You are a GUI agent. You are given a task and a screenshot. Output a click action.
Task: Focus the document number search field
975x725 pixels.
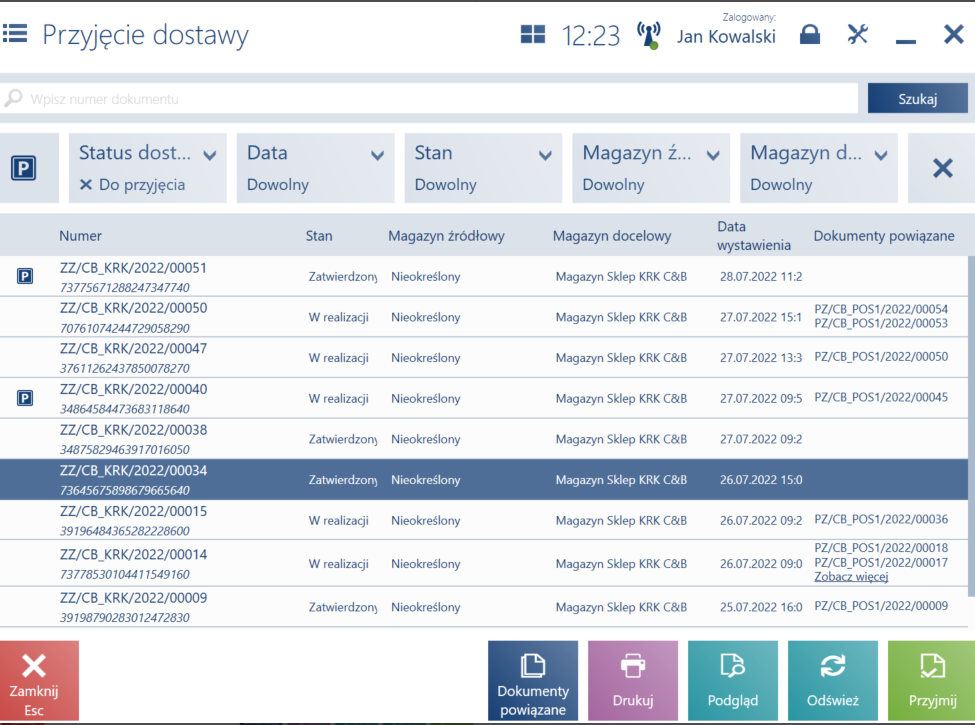tap(429, 98)
